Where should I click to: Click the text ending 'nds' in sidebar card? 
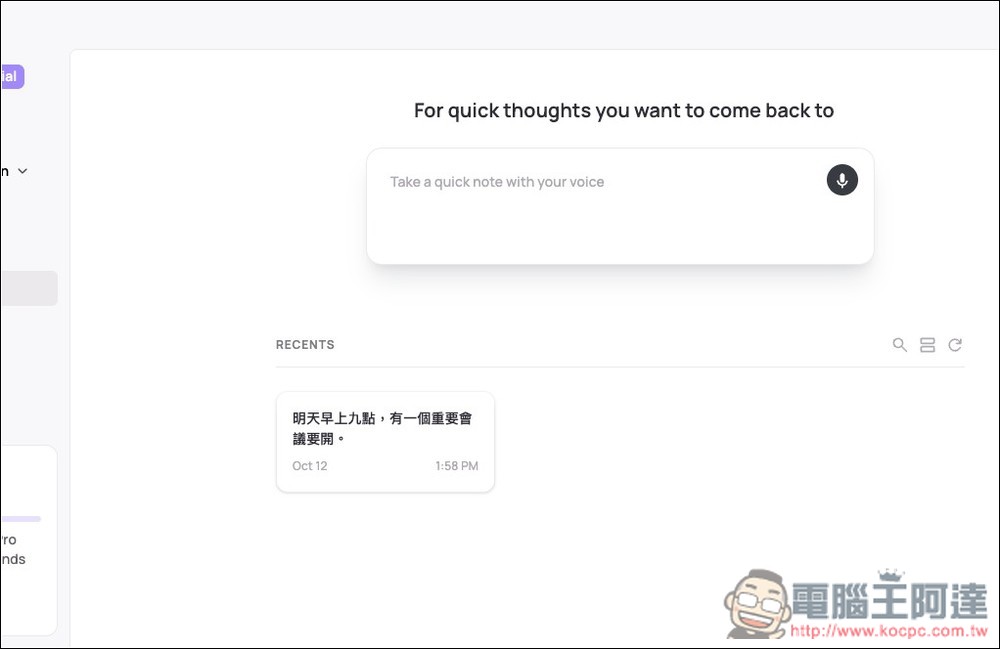(12, 559)
